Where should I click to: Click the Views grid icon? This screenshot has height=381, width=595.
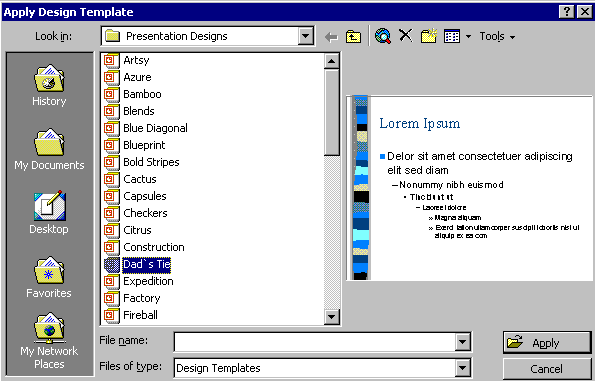point(452,36)
